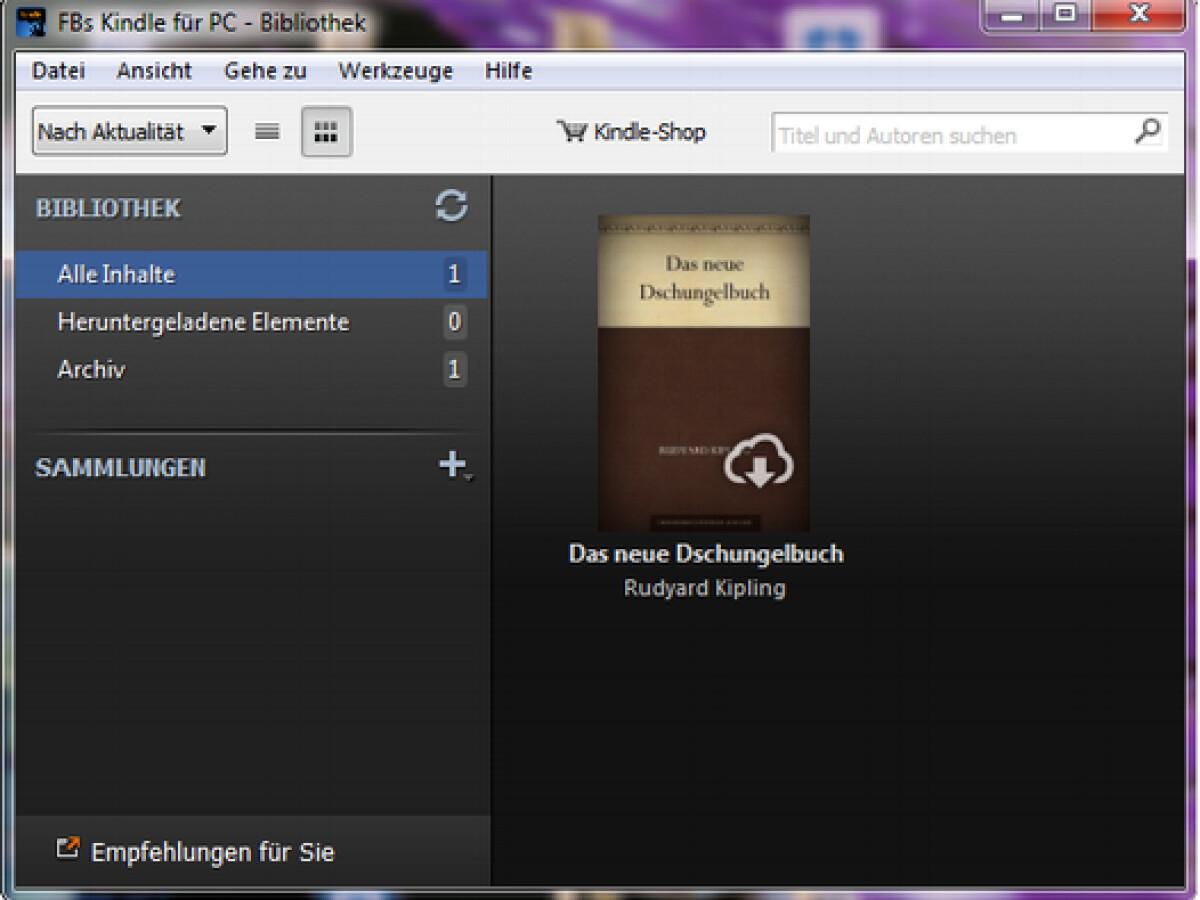Click the search magnifier icon
Viewport: 1200px width, 900px height.
click(1147, 131)
